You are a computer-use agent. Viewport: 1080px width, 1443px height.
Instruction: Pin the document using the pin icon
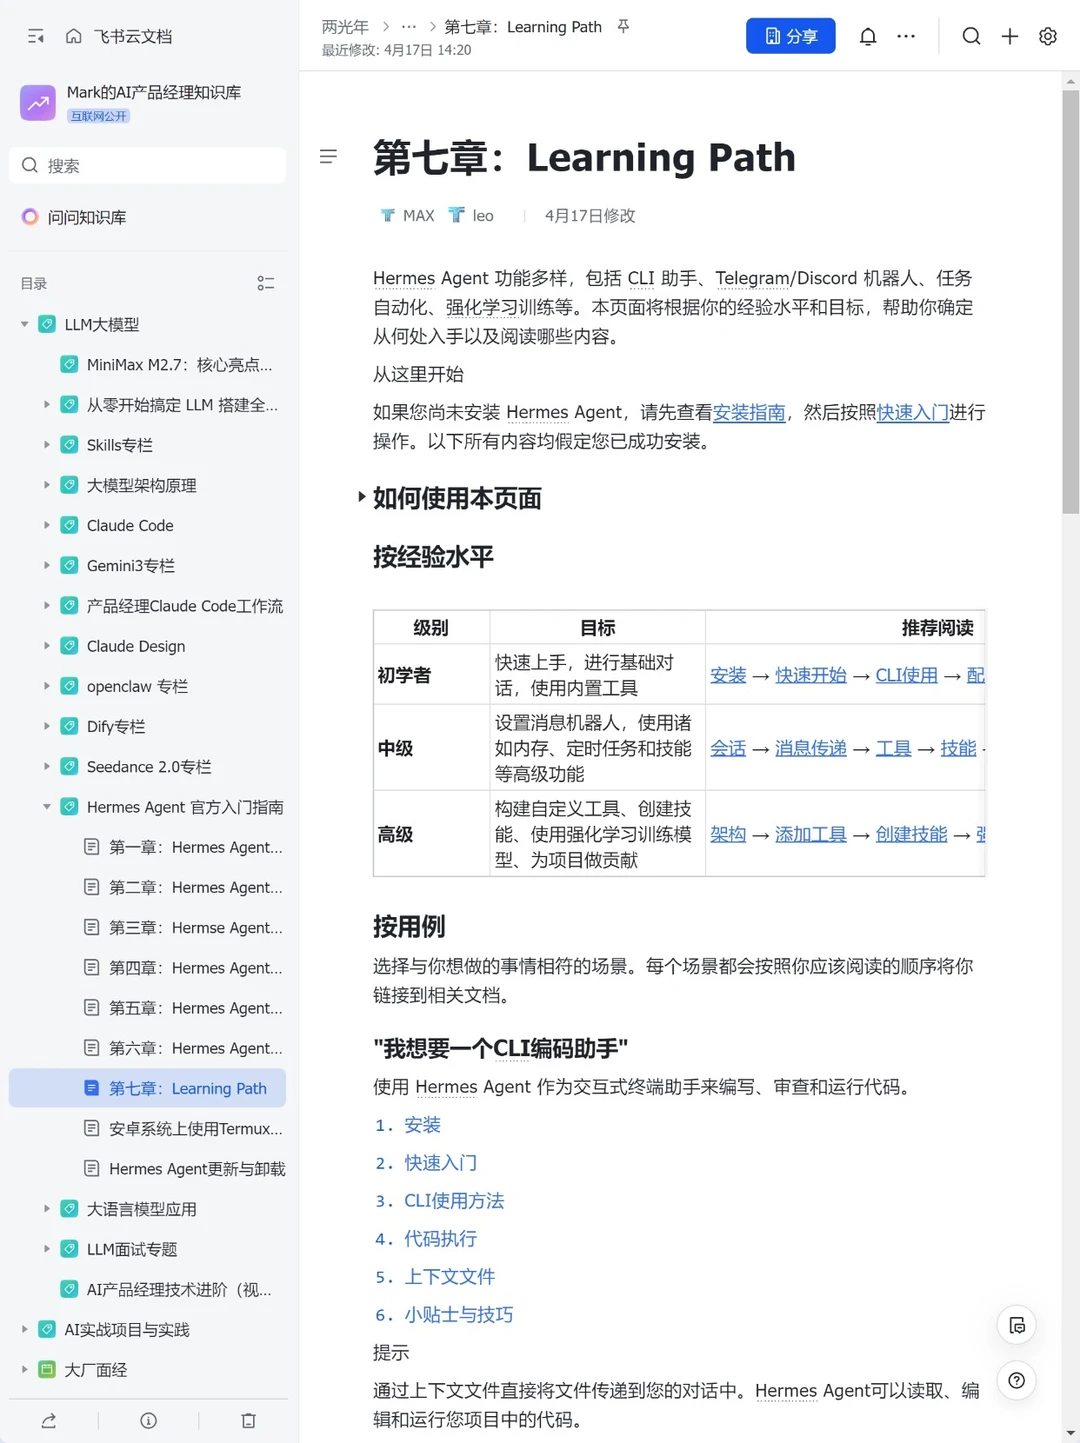coord(623,27)
